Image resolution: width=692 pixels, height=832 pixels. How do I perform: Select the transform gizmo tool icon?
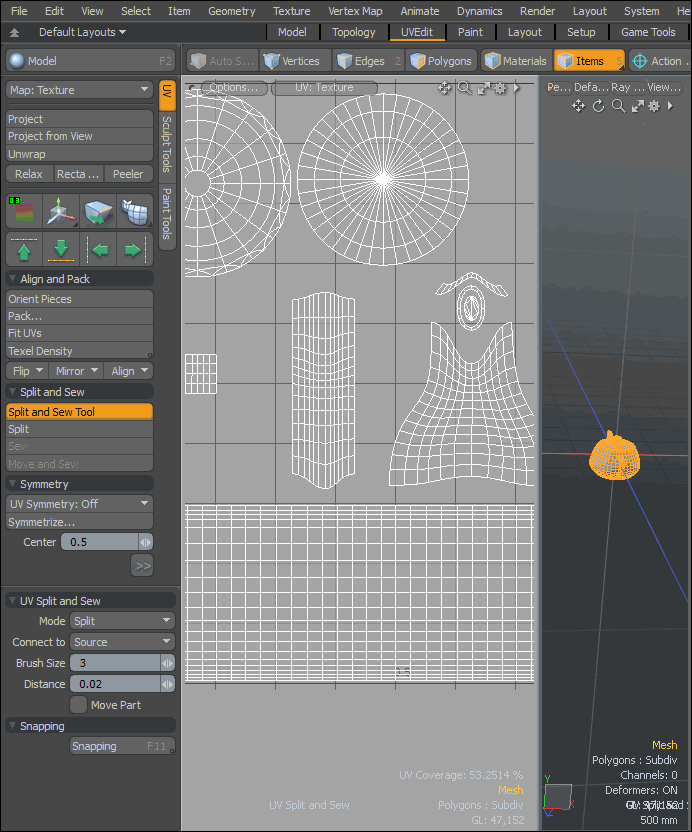pos(62,211)
